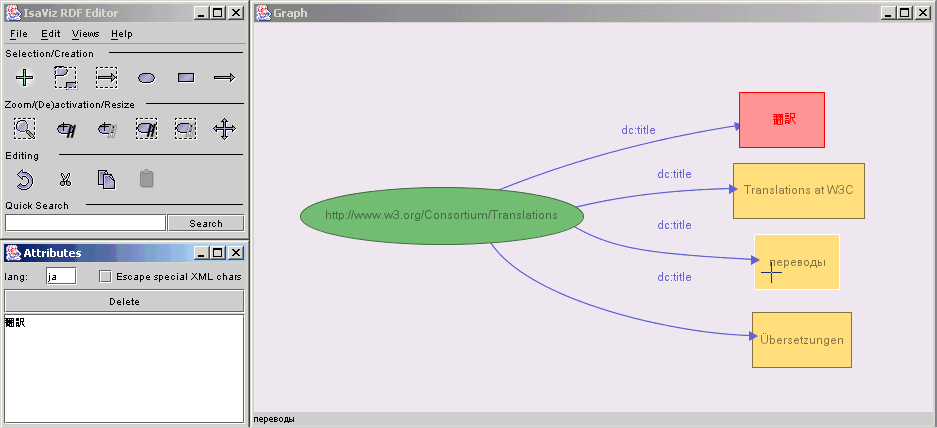
Task: Pick the create literal rectangle tool
Action: coord(185,77)
